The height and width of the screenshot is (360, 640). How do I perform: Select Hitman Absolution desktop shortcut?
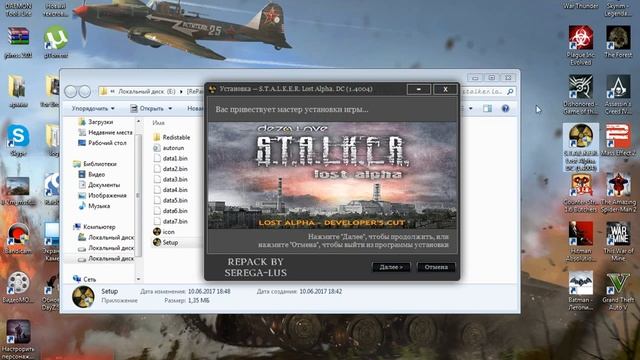[x=580, y=242]
